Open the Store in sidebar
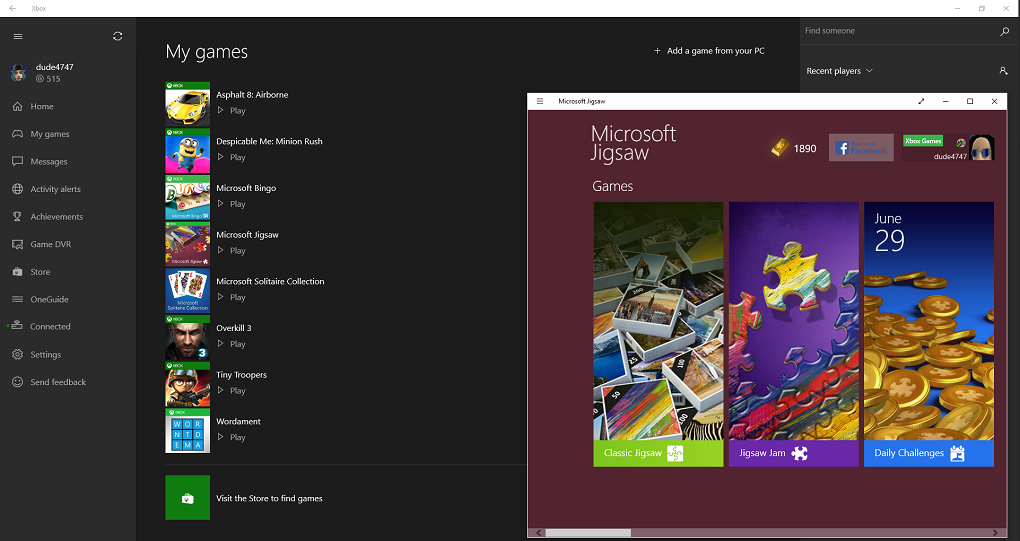Screen dimensions: 1020x541 (x=40, y=272)
